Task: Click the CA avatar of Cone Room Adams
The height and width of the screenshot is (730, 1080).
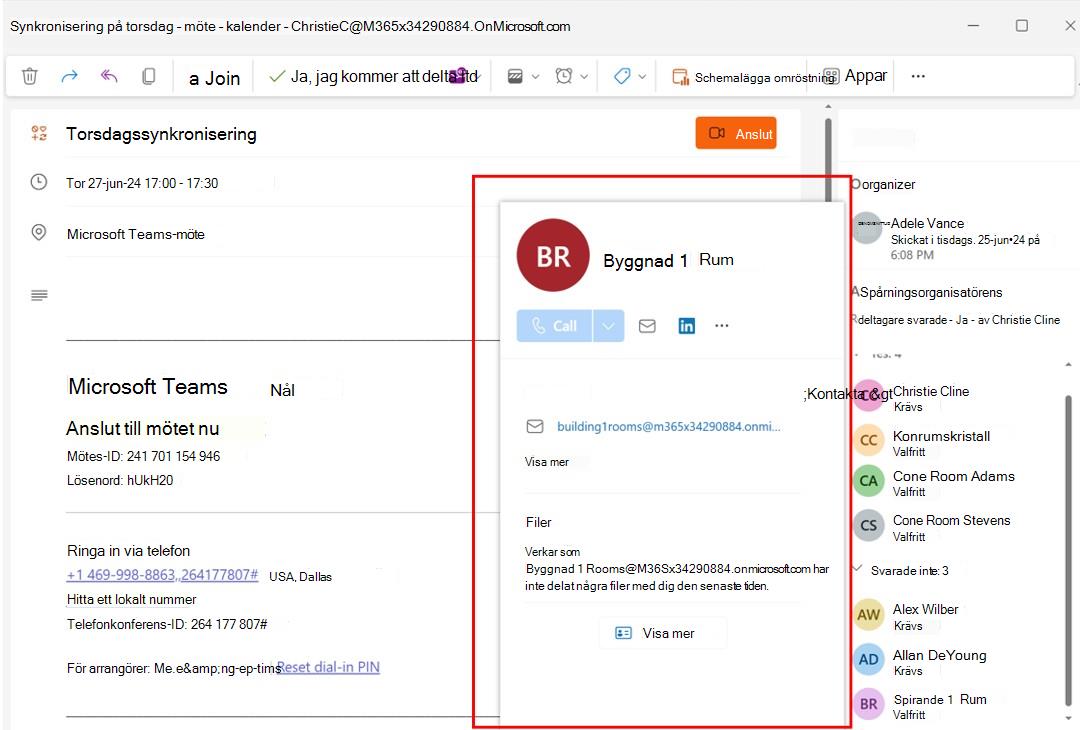Action: point(869,481)
